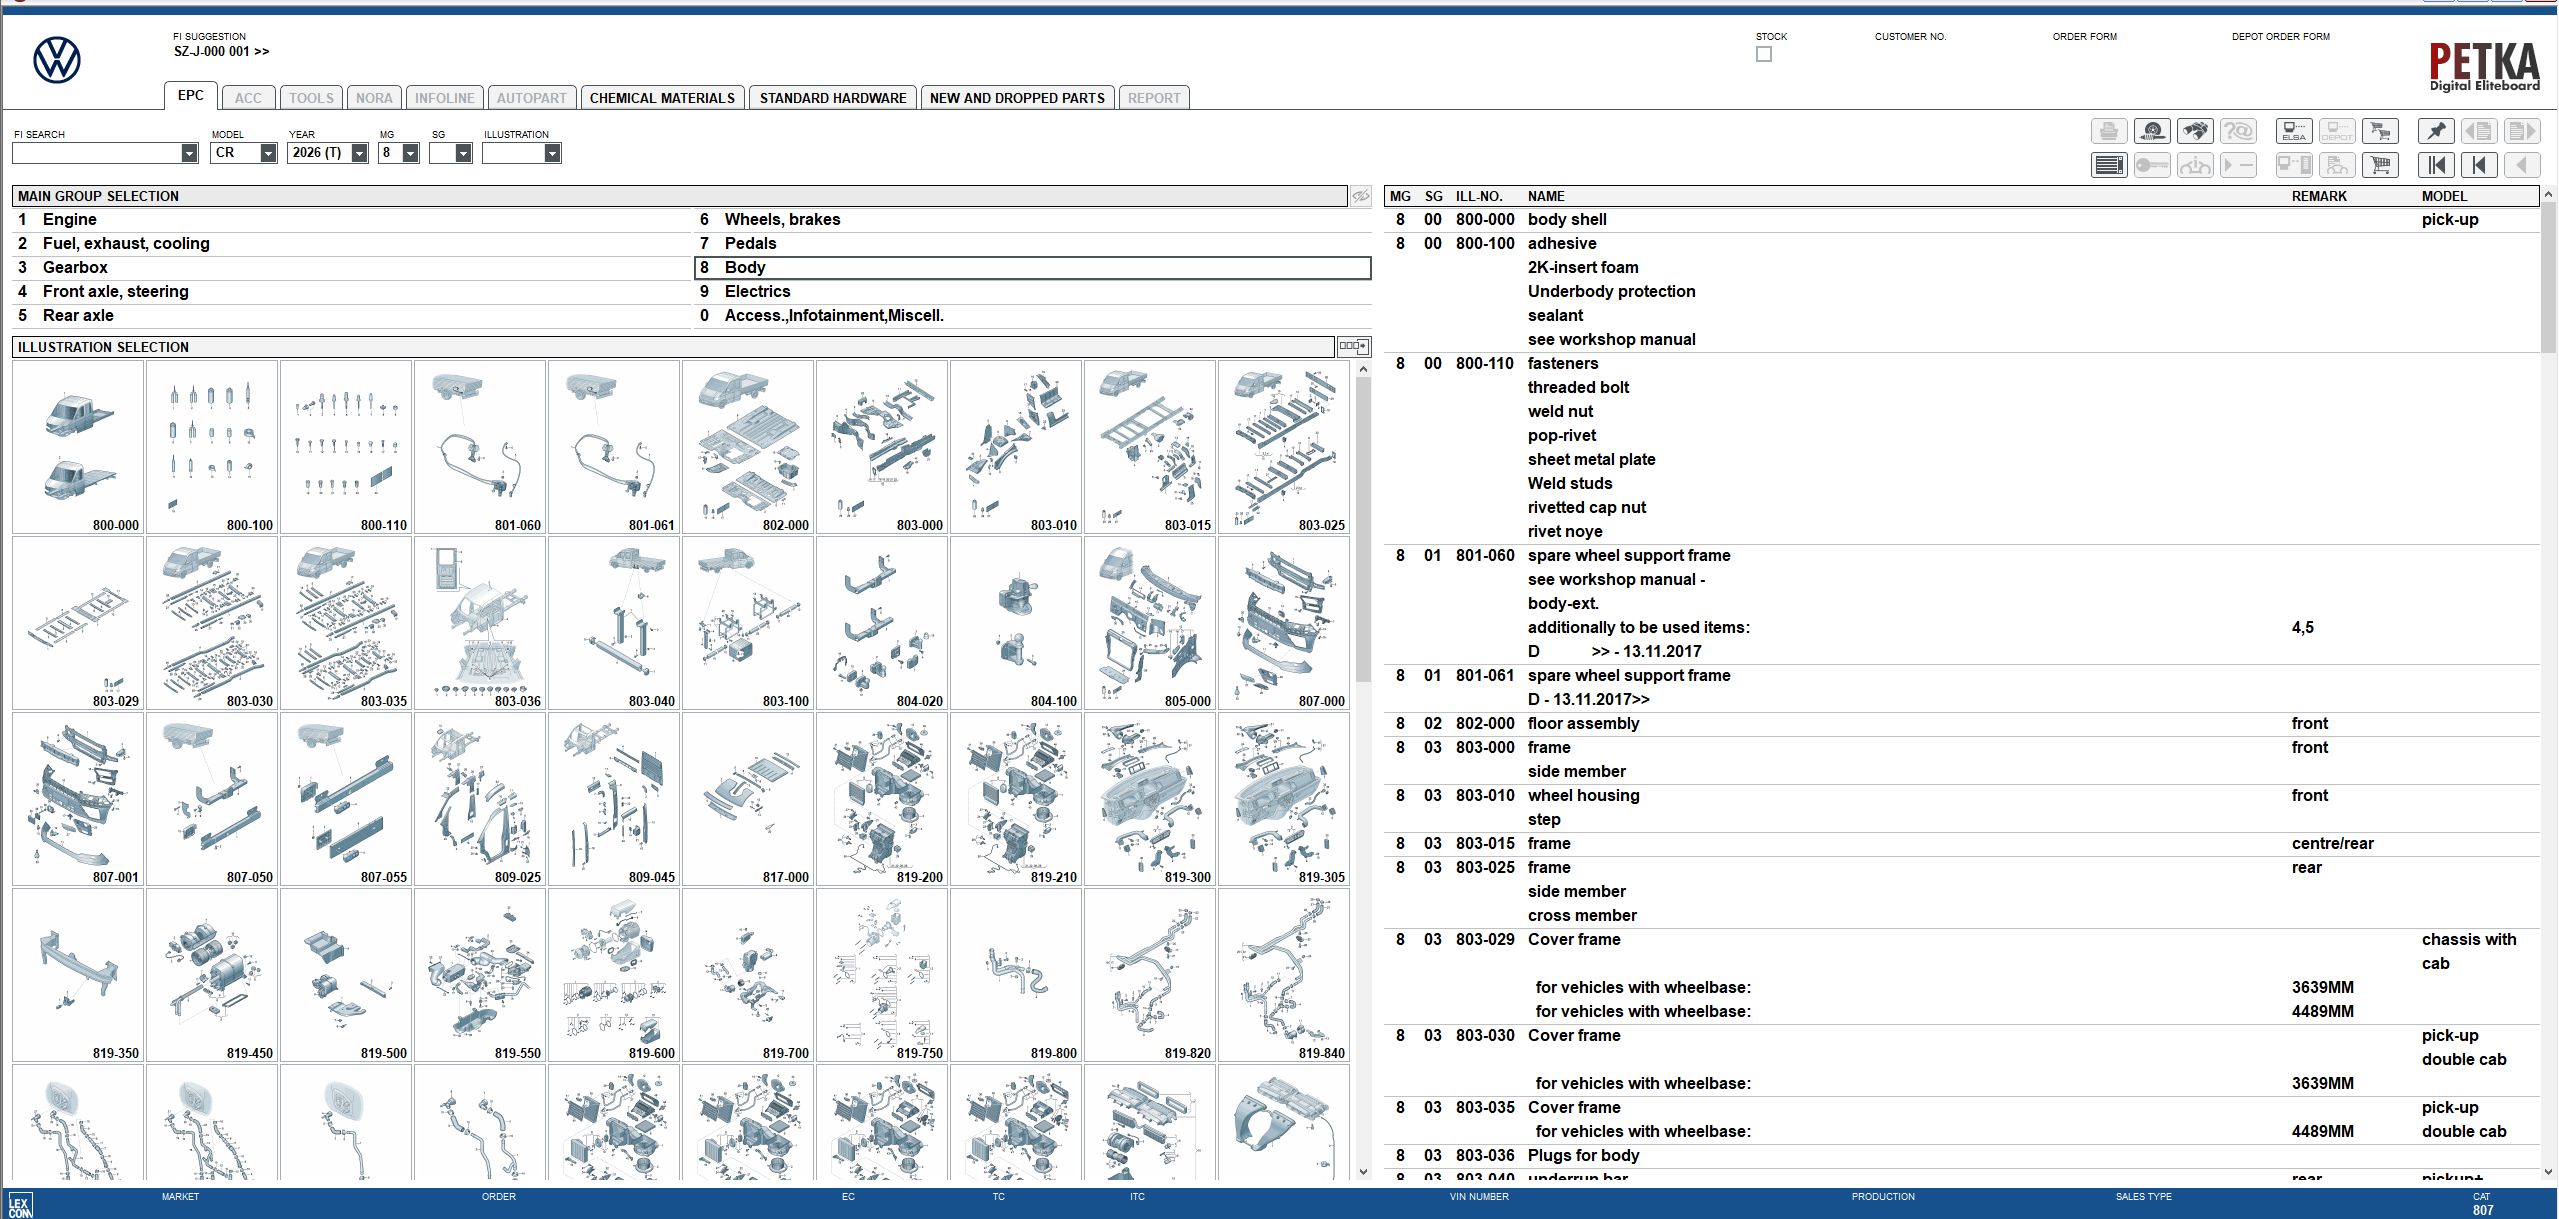This screenshot has width=2559, height=1219.
Task: Select the wheel and bolt parts icon
Action: point(2153,131)
